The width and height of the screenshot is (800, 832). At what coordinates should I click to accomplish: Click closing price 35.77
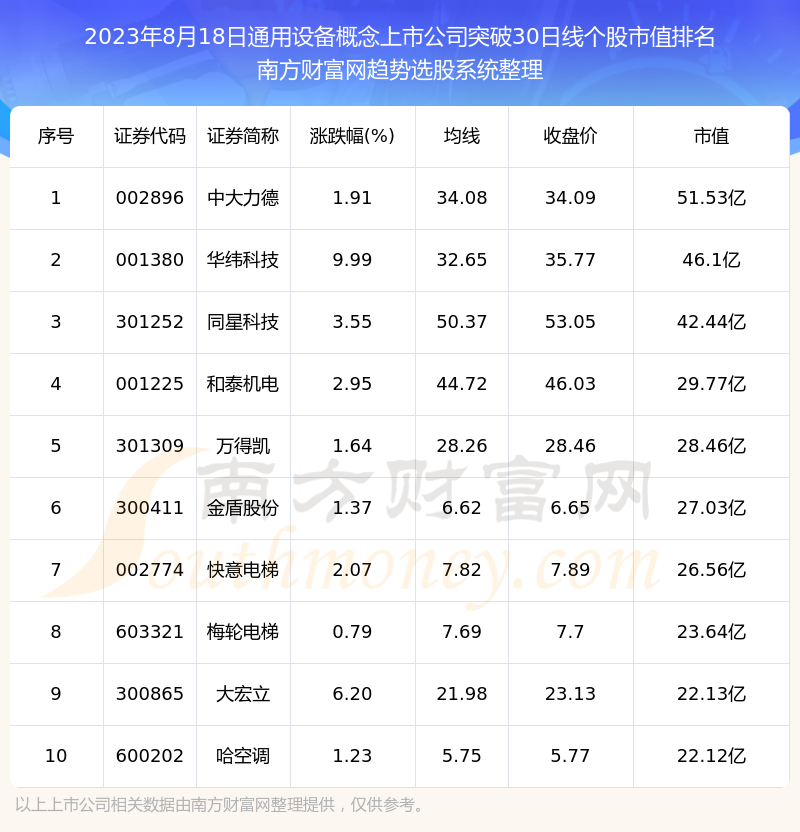(570, 260)
